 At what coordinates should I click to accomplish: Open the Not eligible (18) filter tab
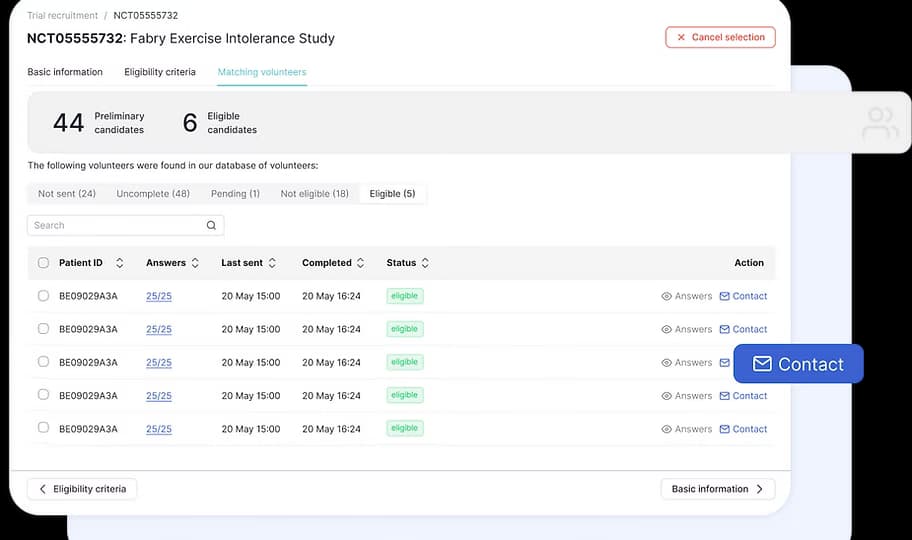click(314, 194)
